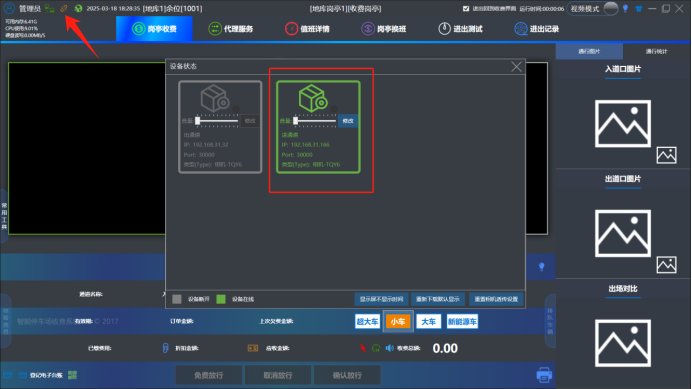Viewport: 692px width, 389px height.
Task: Open the orange chain-link device status icon
Action: pyautogui.click(x=64, y=8)
